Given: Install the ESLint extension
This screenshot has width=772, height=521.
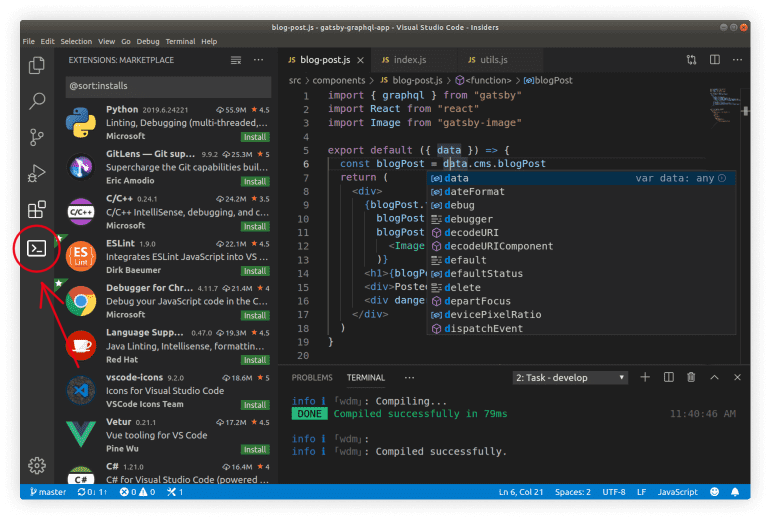Looking at the screenshot, I should pyautogui.click(x=255, y=271).
